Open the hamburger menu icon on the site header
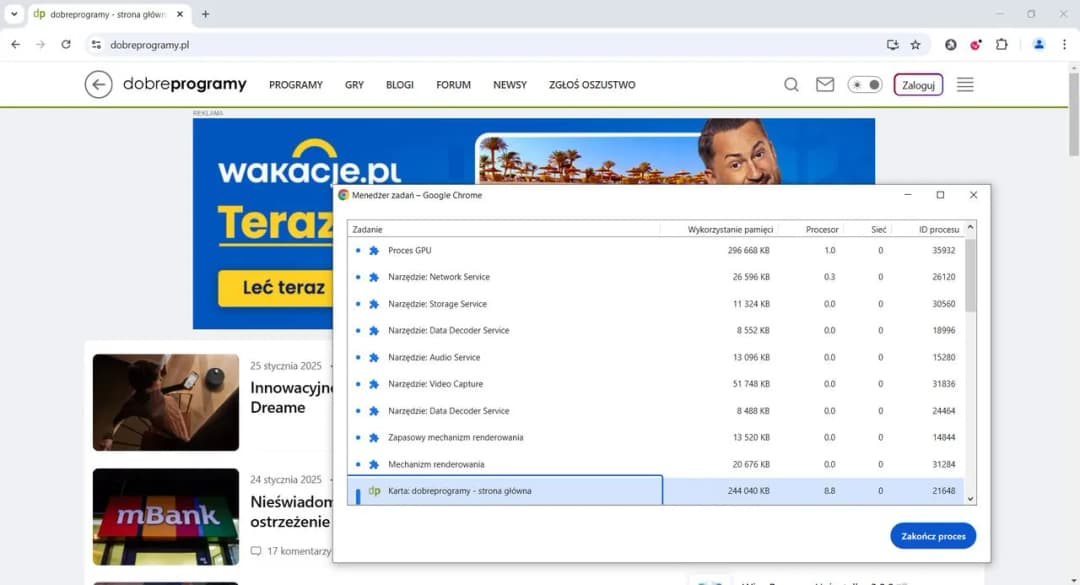The width and height of the screenshot is (1080, 585). tap(964, 85)
